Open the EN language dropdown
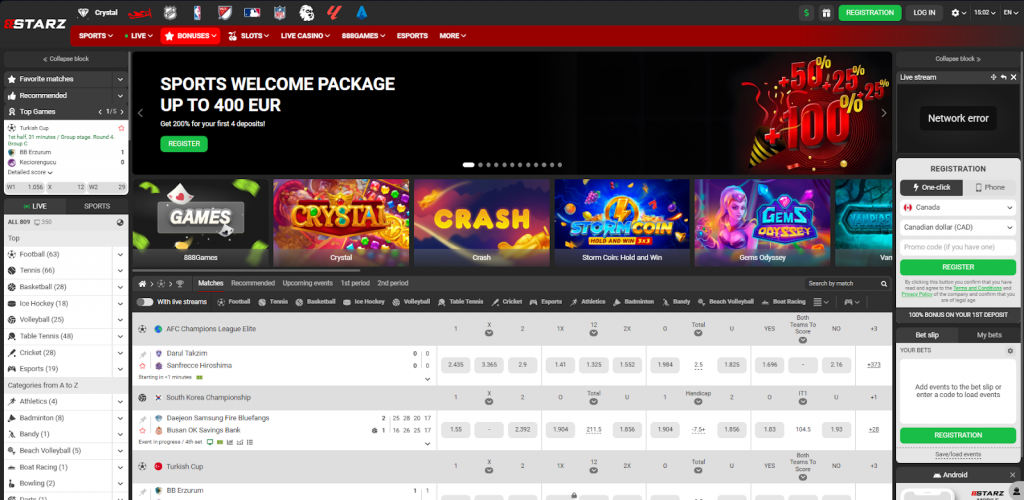Image resolution: width=1024 pixels, height=500 pixels. [x=1011, y=12]
